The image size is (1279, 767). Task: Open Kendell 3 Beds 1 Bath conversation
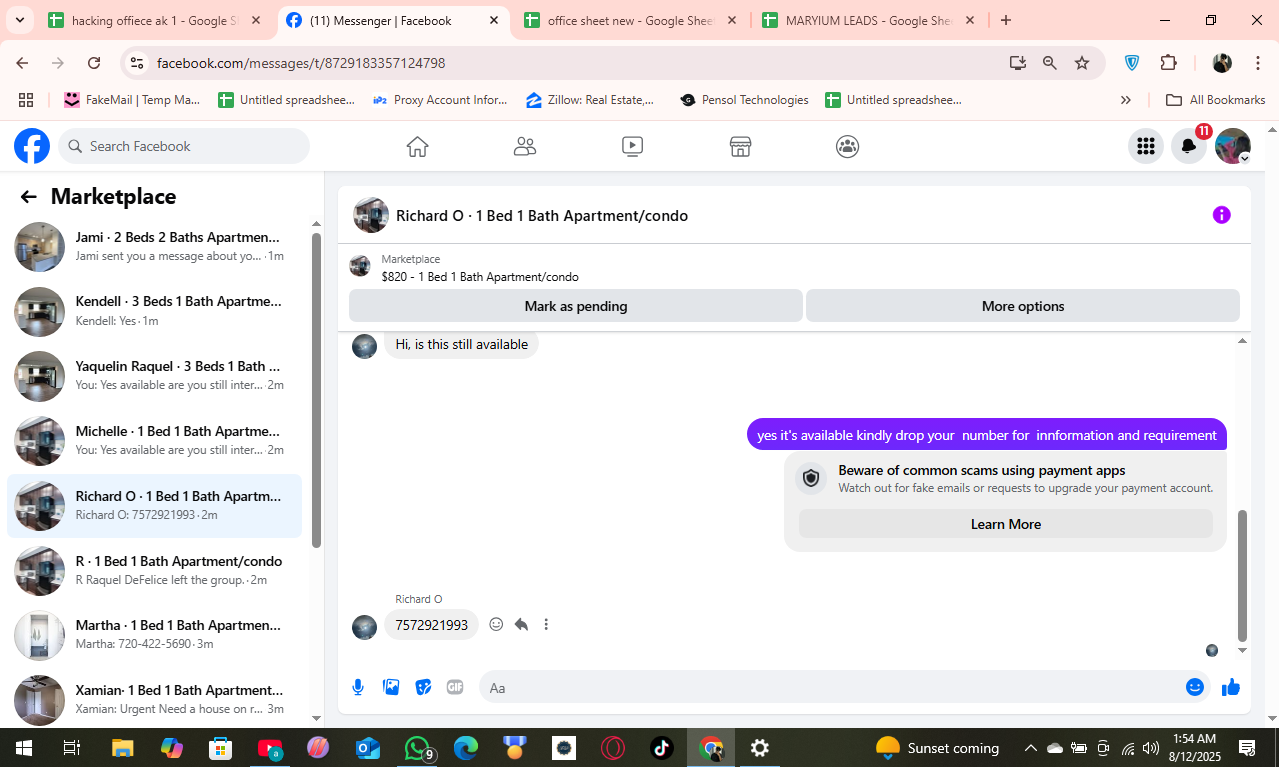point(154,311)
